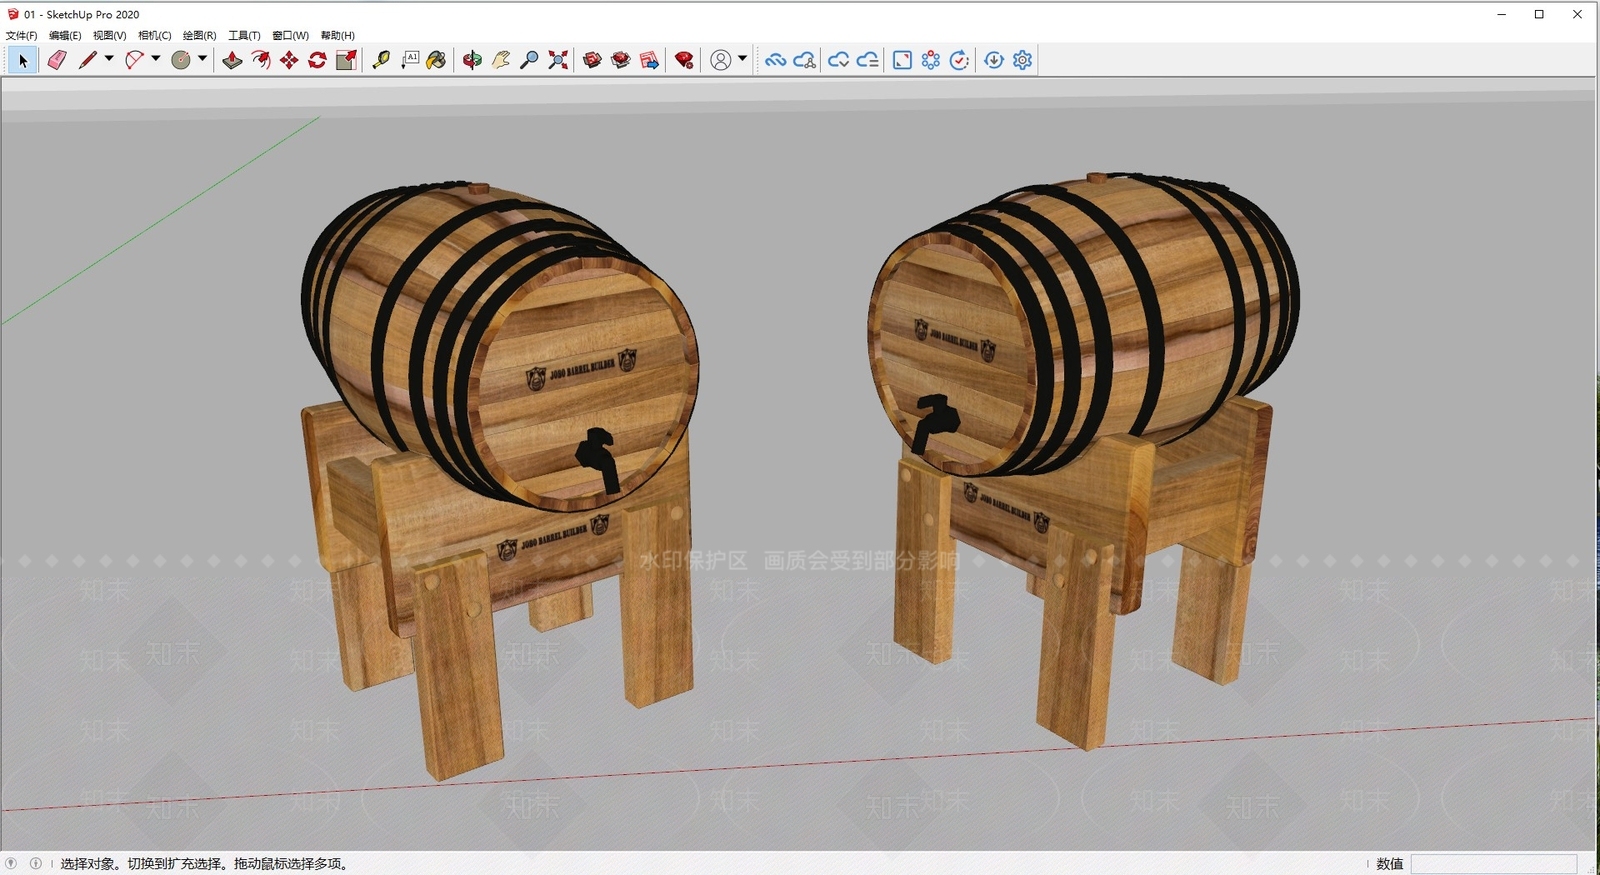This screenshot has width=1600, height=875.
Task: Select the Arc tool
Action: point(134,60)
